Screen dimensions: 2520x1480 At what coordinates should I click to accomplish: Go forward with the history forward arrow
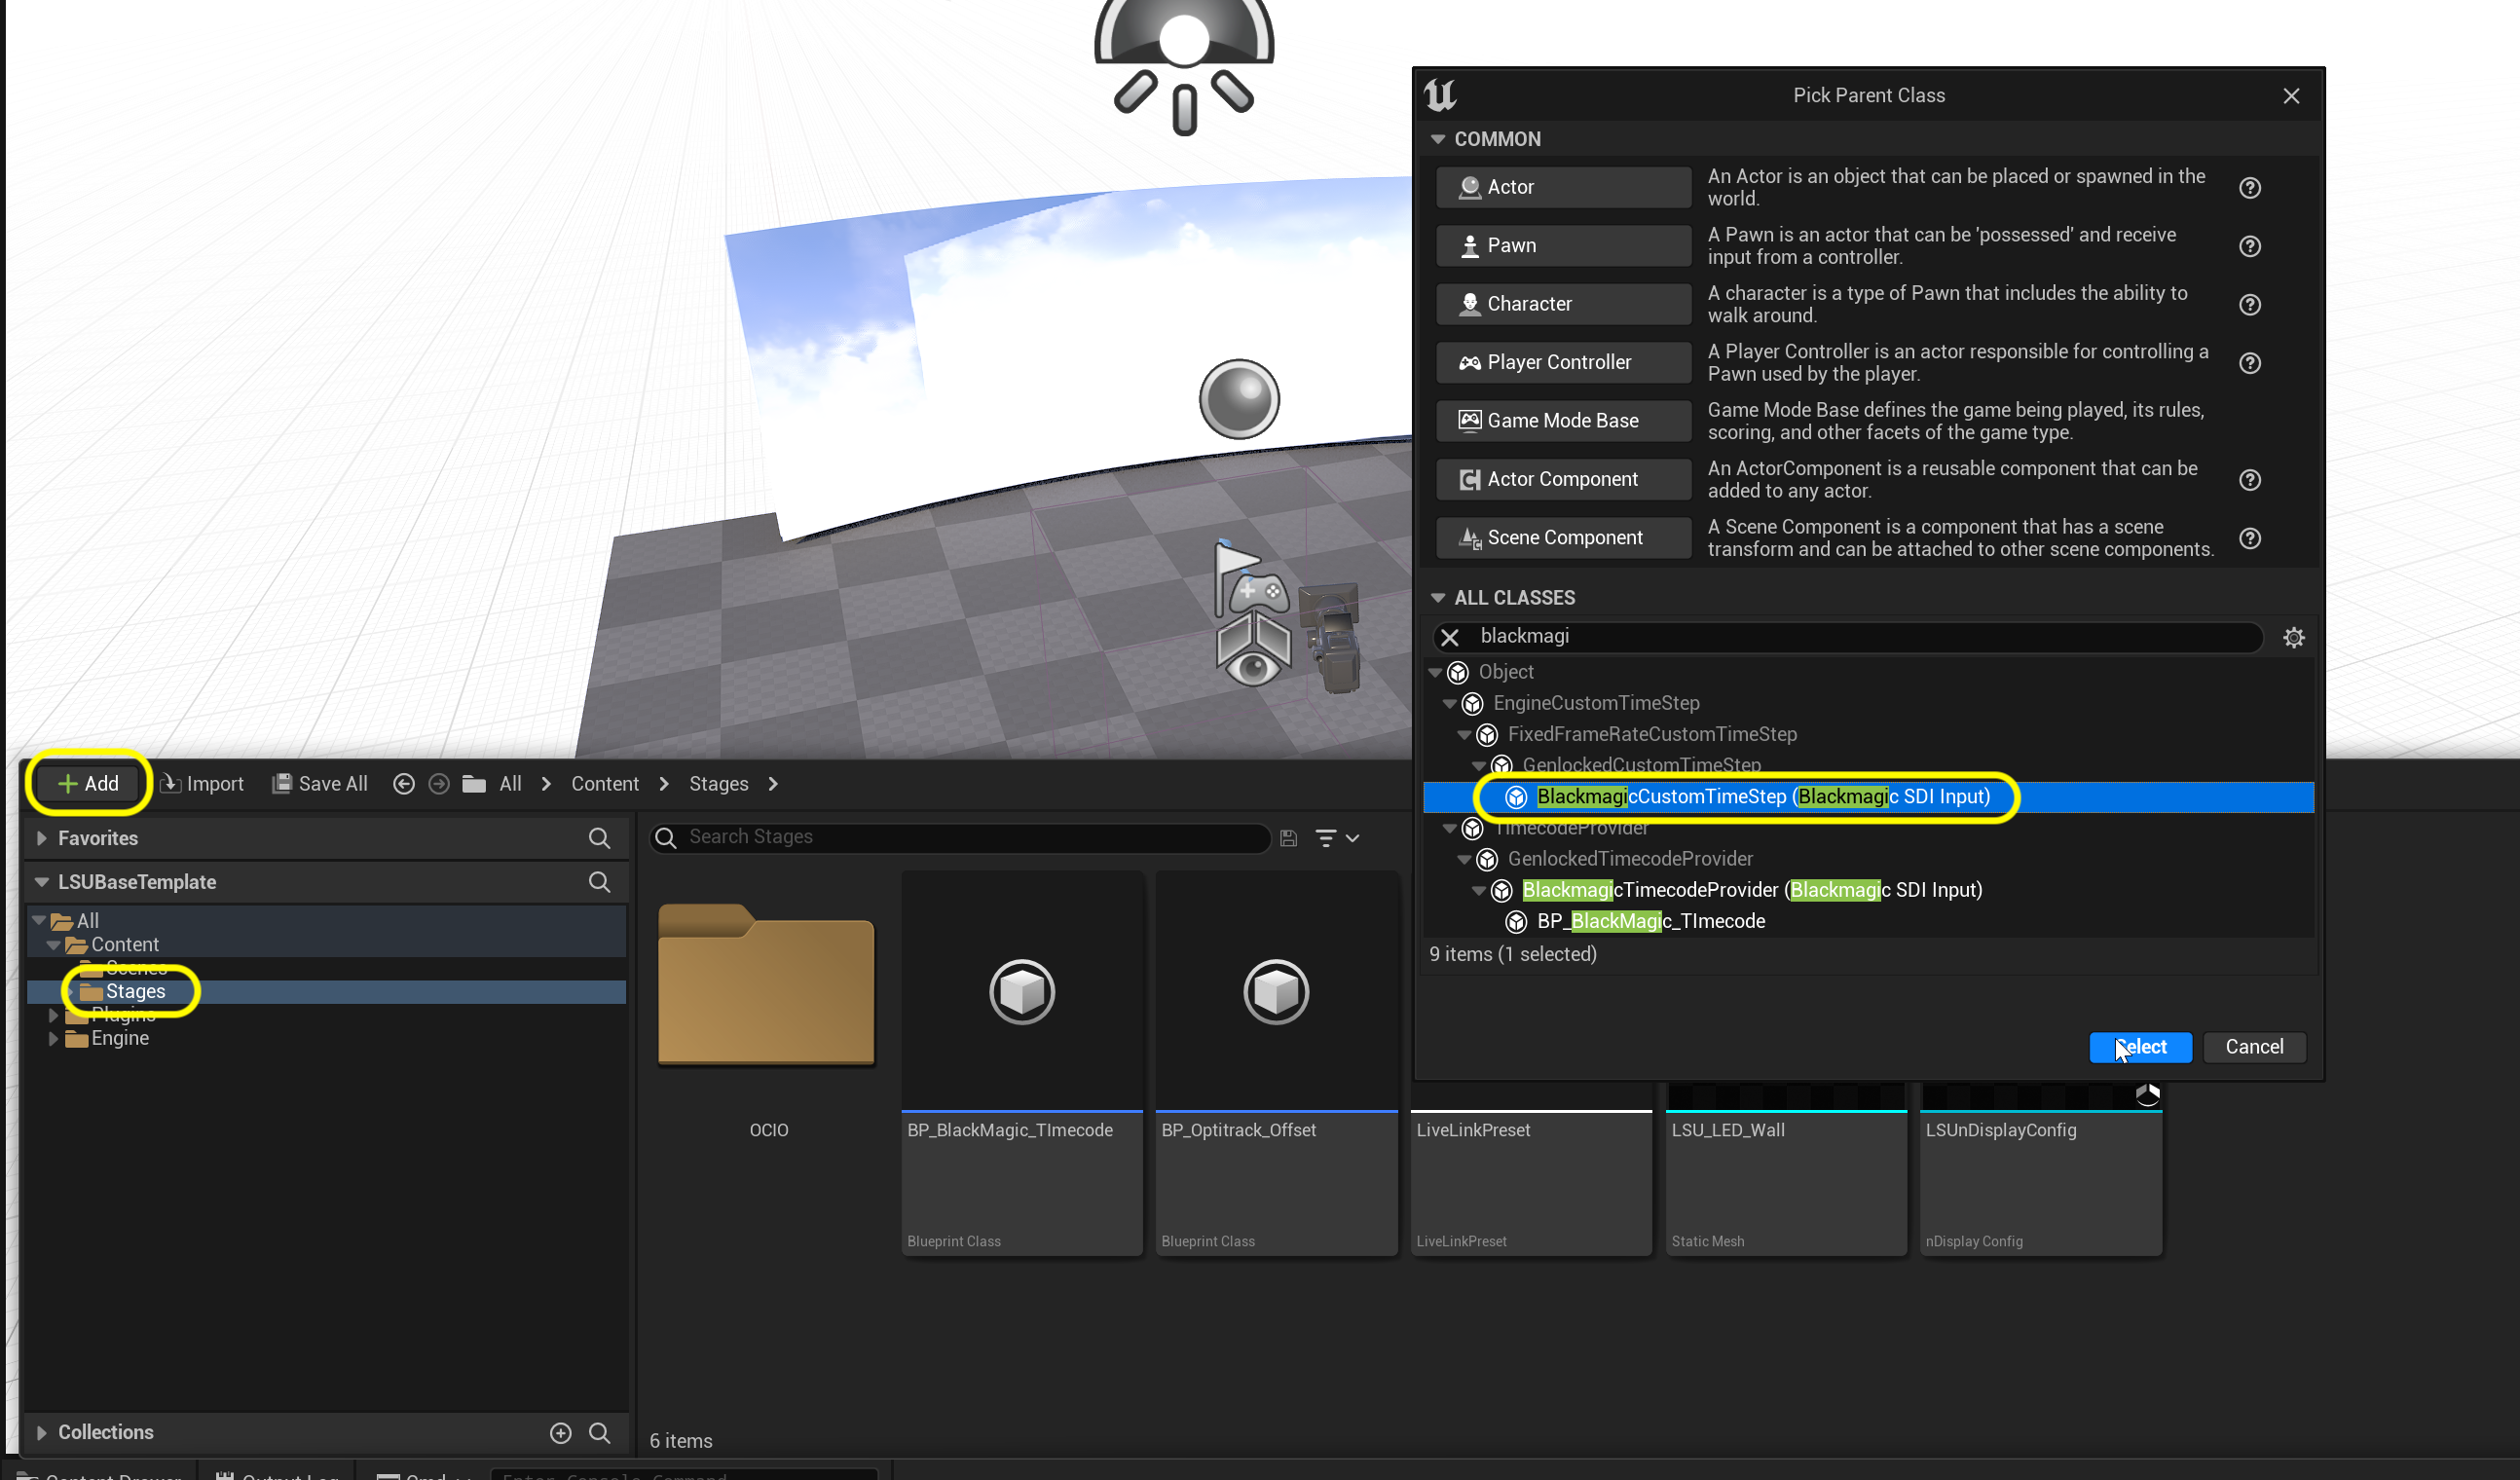[438, 784]
